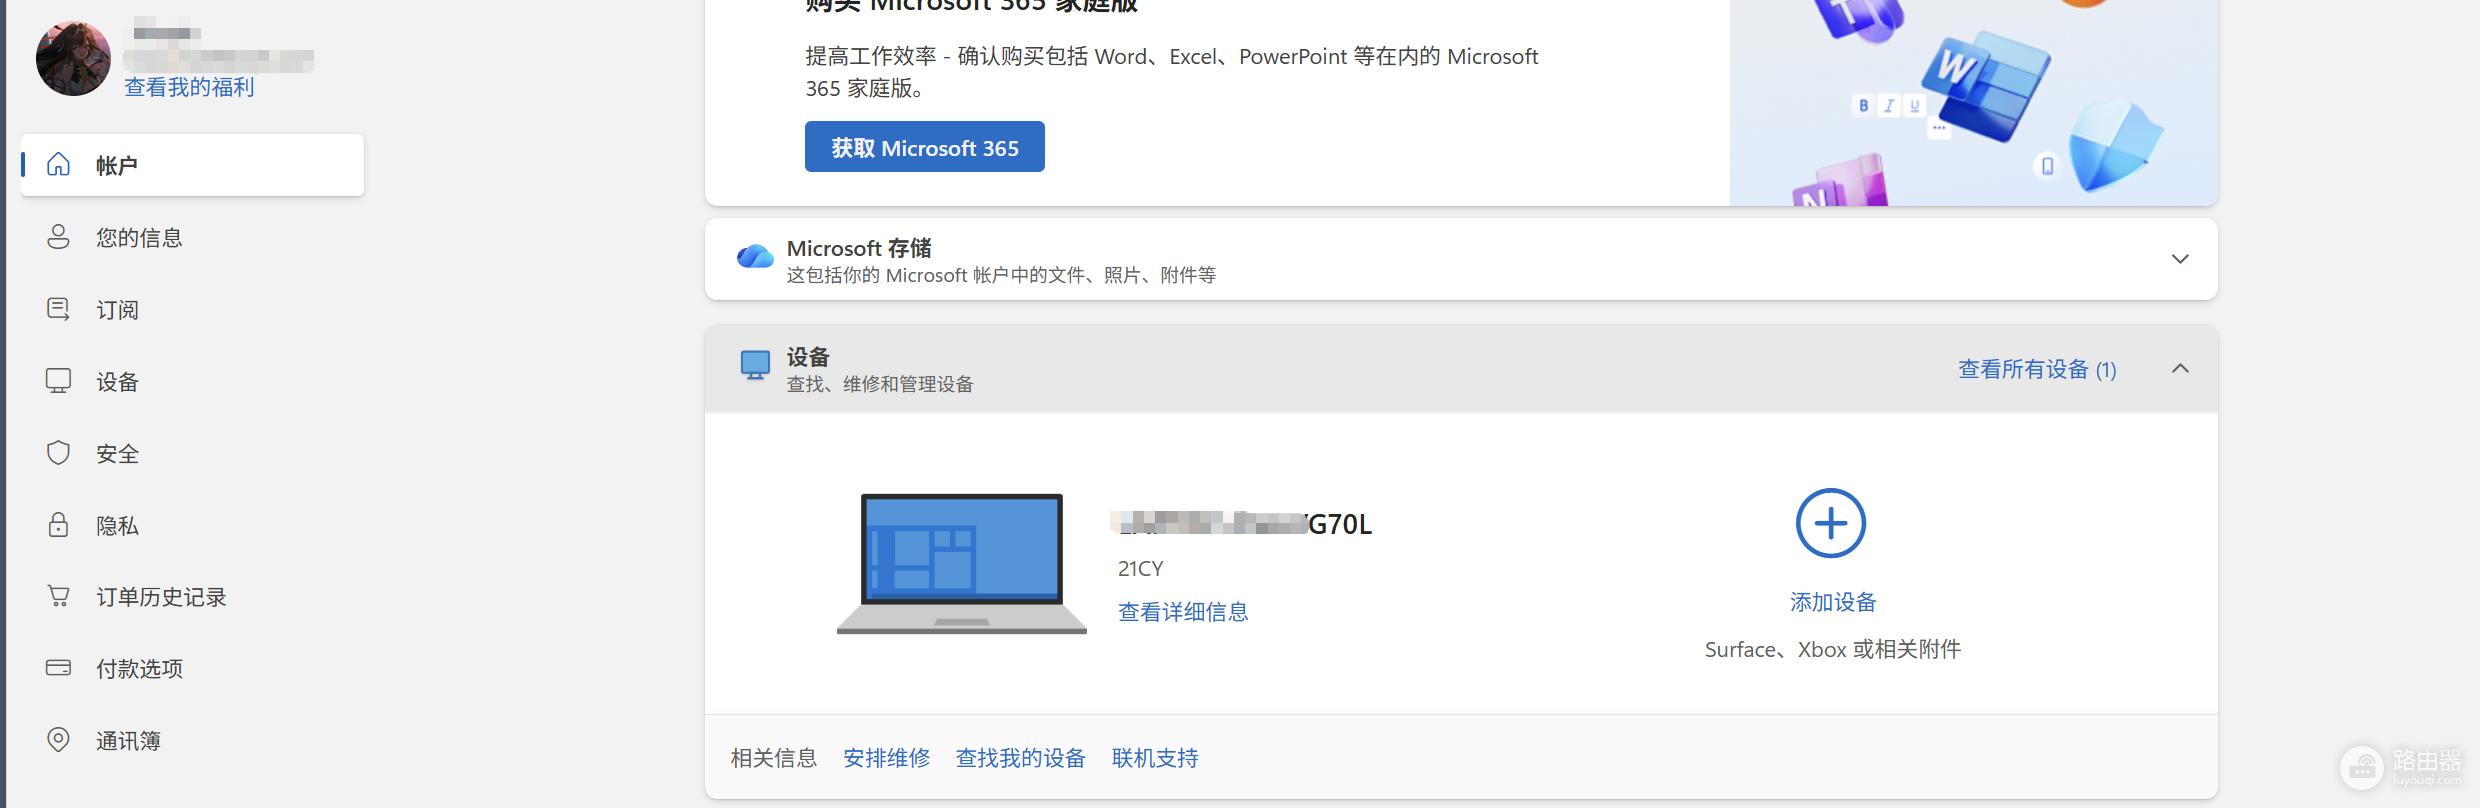Click the plus circle icon to add device
This screenshot has width=2480, height=808.
[1831, 523]
